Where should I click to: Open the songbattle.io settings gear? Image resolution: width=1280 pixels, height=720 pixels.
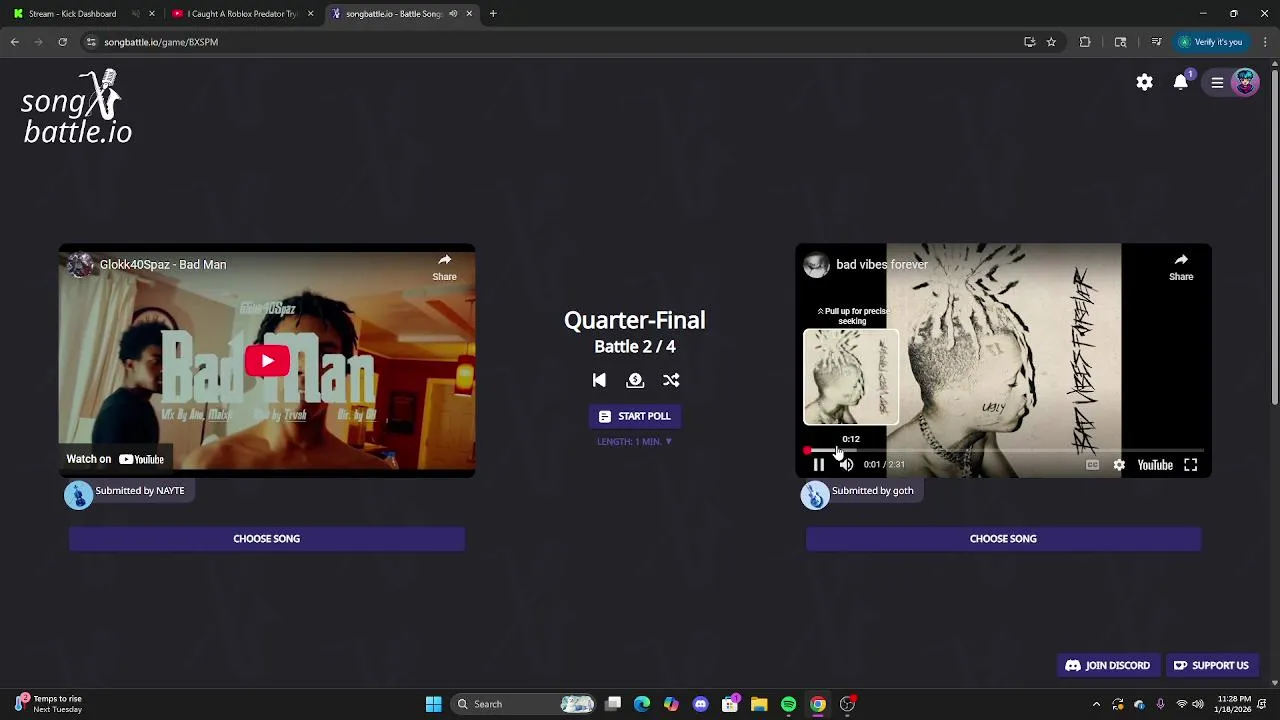click(1144, 82)
